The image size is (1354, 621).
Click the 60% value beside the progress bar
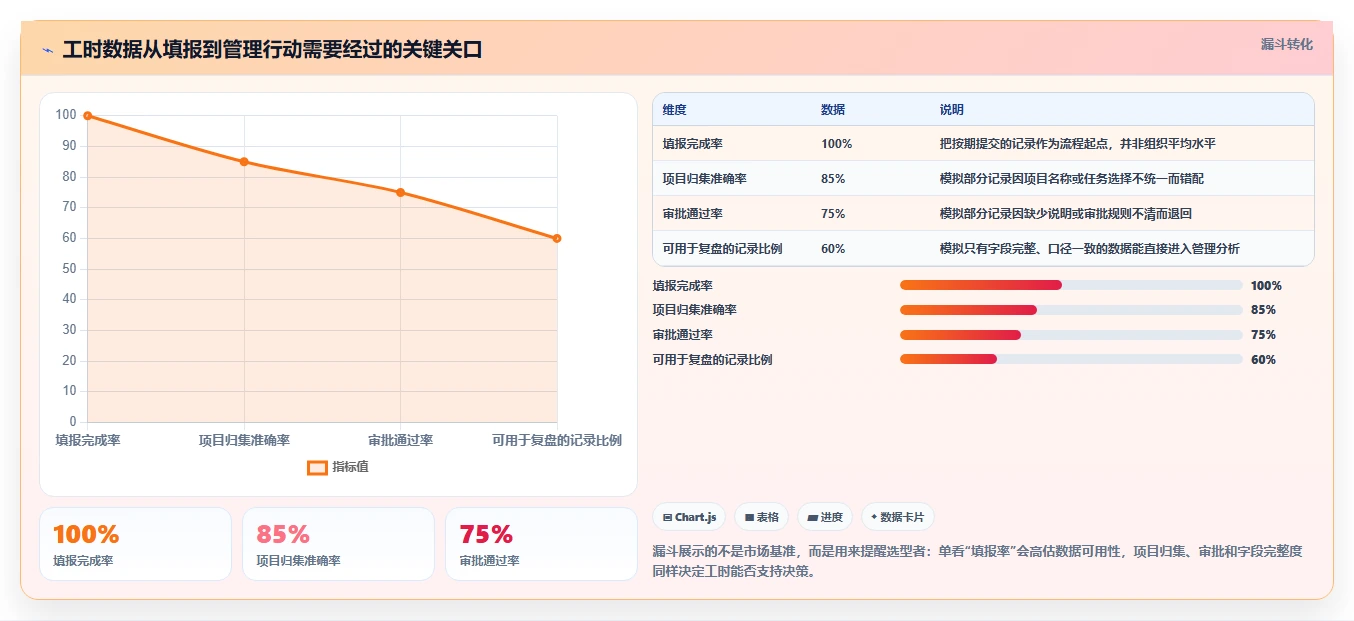1263,360
